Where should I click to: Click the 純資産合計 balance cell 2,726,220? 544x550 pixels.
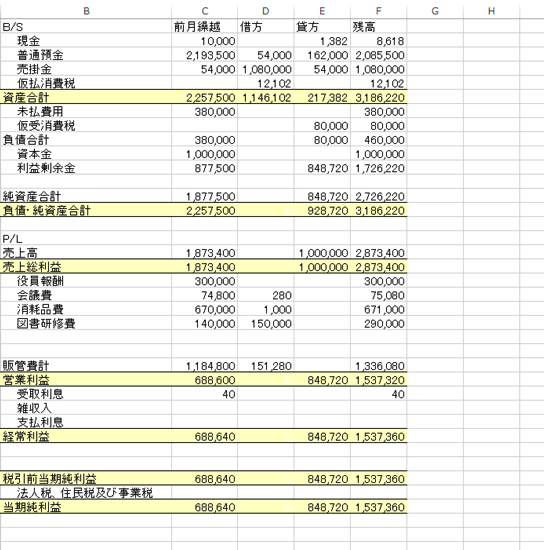378,196
